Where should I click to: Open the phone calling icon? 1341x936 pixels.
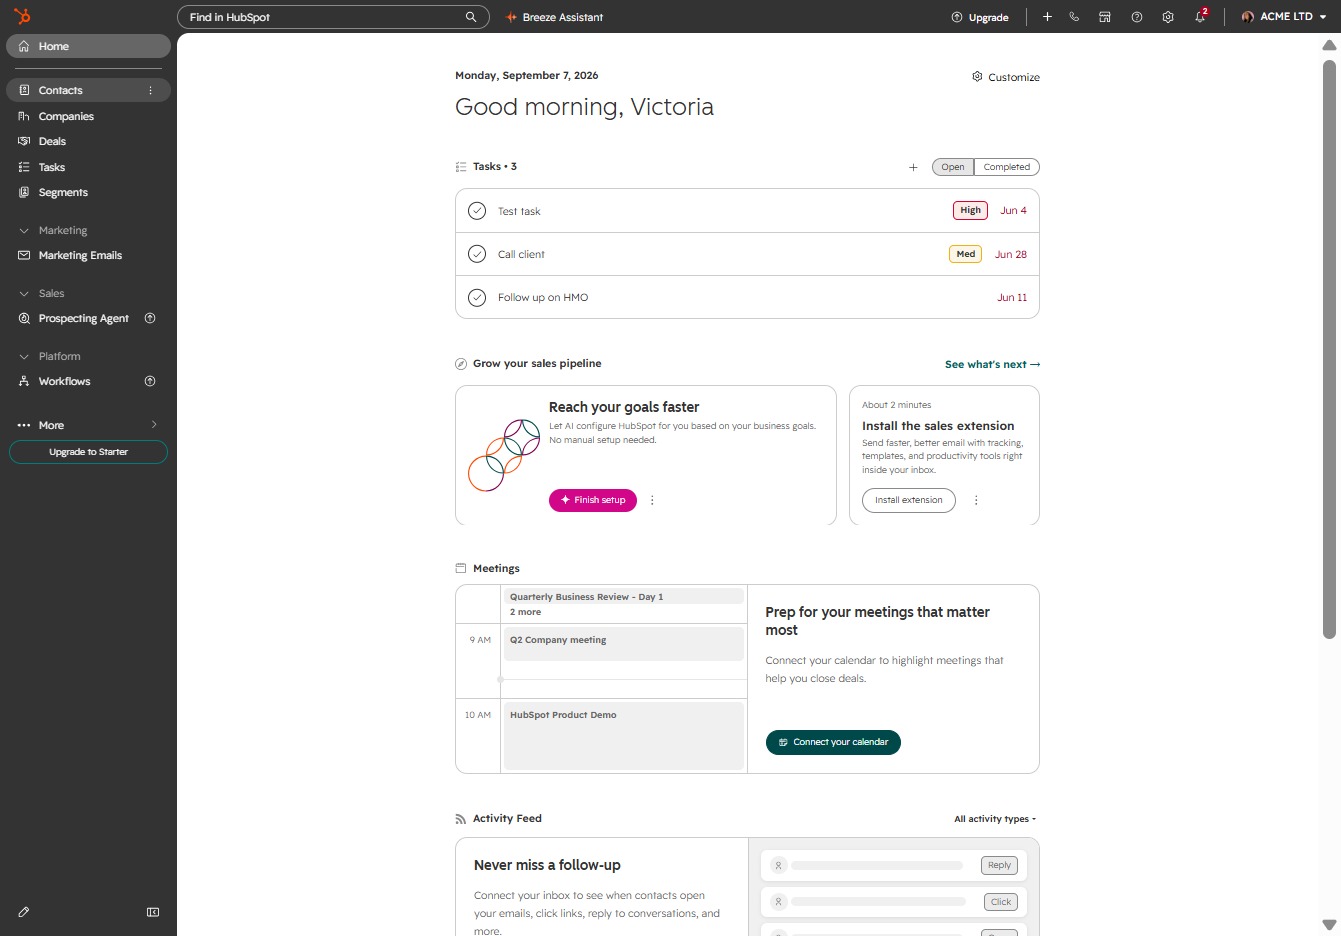1074,17
